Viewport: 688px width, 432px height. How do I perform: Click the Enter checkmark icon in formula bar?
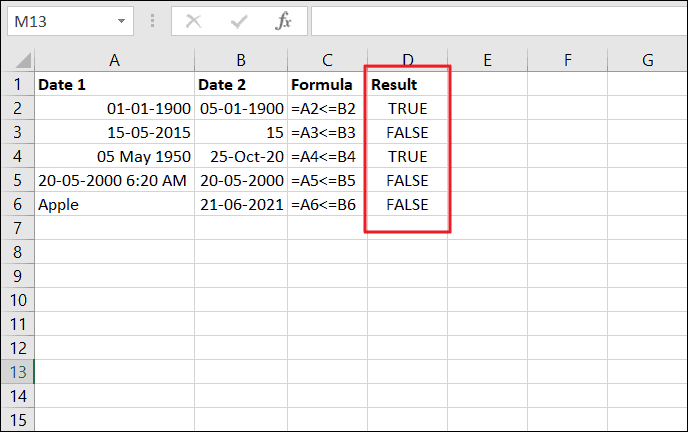coord(238,20)
